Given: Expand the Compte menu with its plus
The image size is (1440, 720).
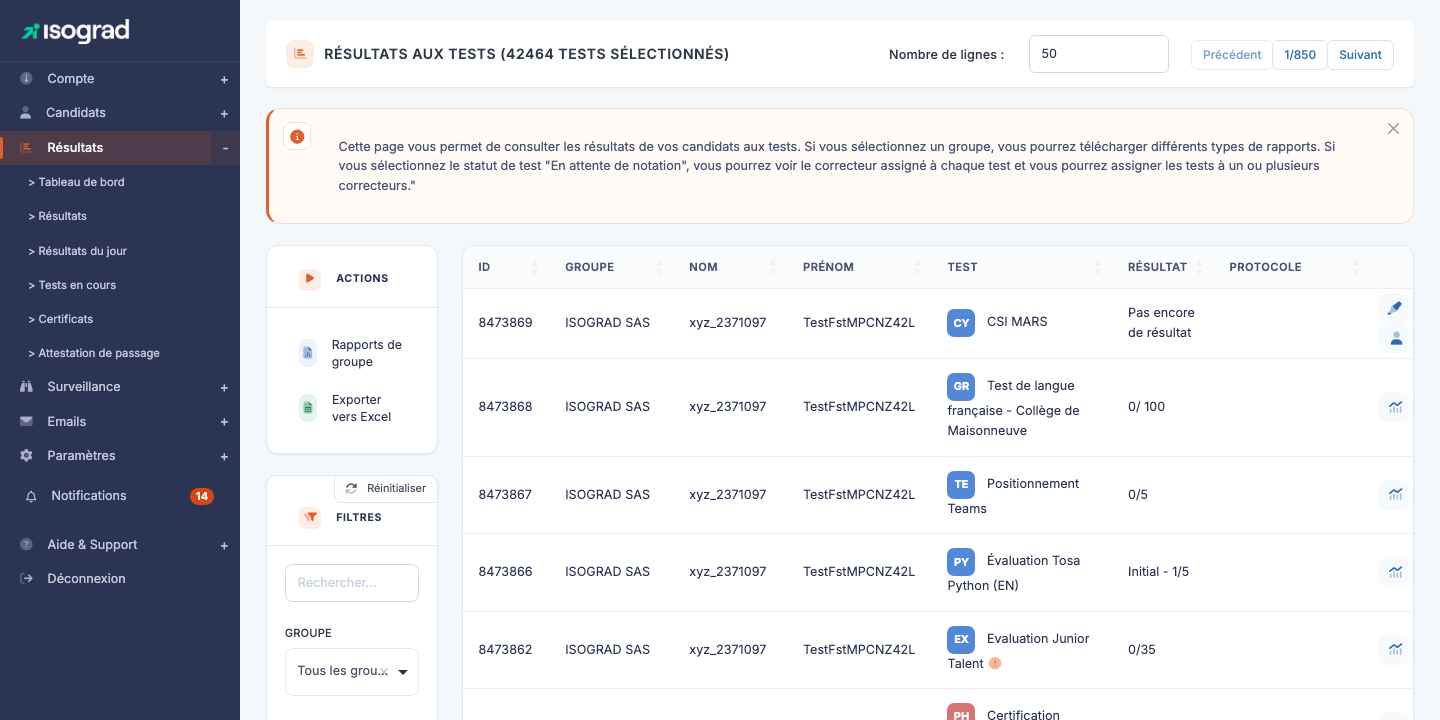Looking at the screenshot, I should coord(224,80).
